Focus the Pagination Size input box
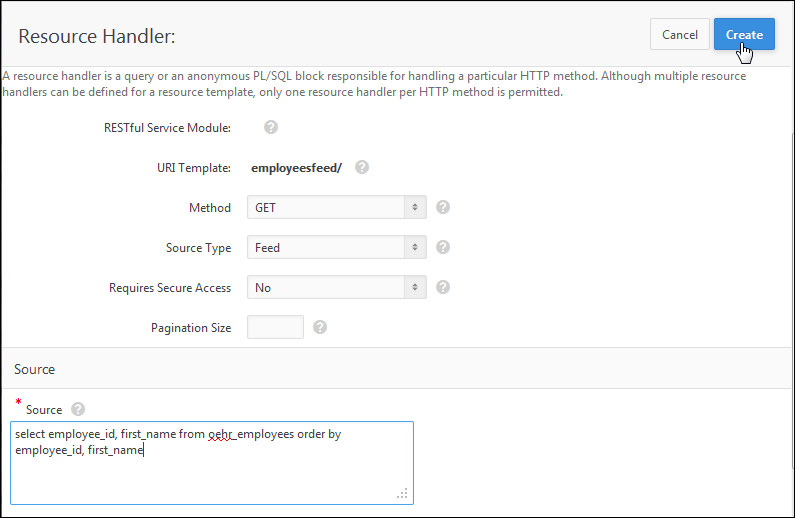This screenshot has width=795, height=518. (x=275, y=327)
